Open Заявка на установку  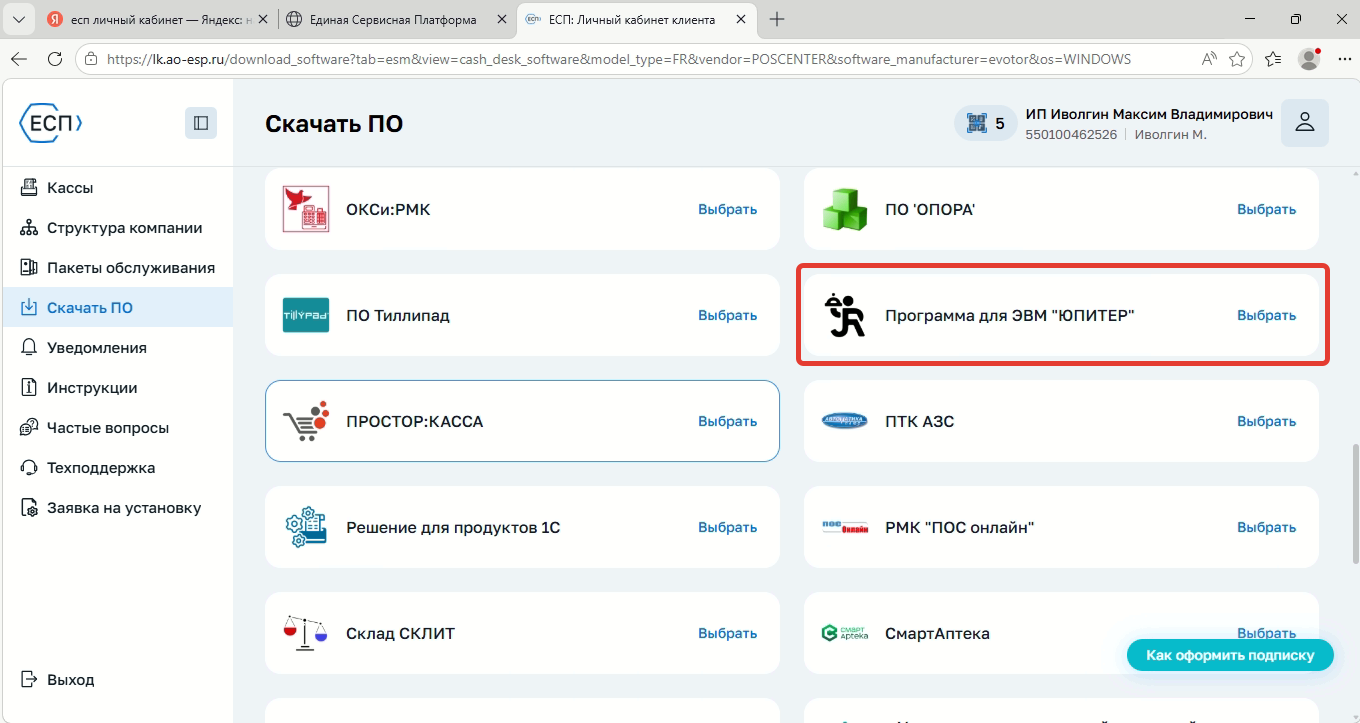(116, 508)
